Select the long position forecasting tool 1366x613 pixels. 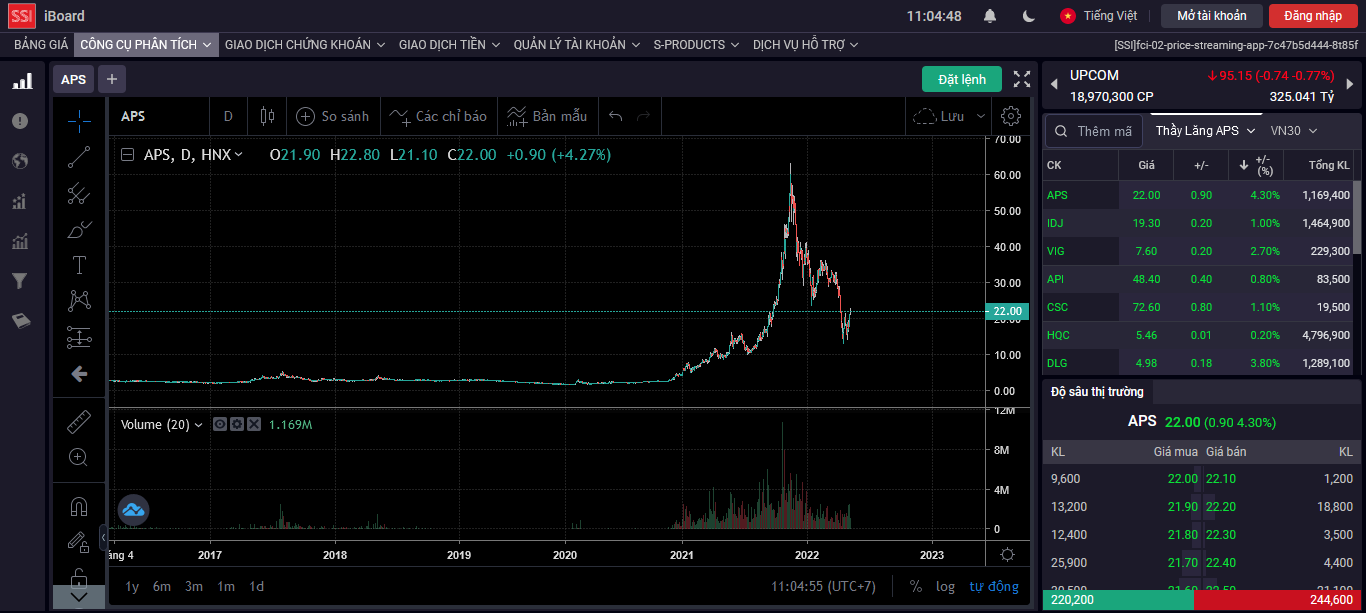tap(79, 338)
